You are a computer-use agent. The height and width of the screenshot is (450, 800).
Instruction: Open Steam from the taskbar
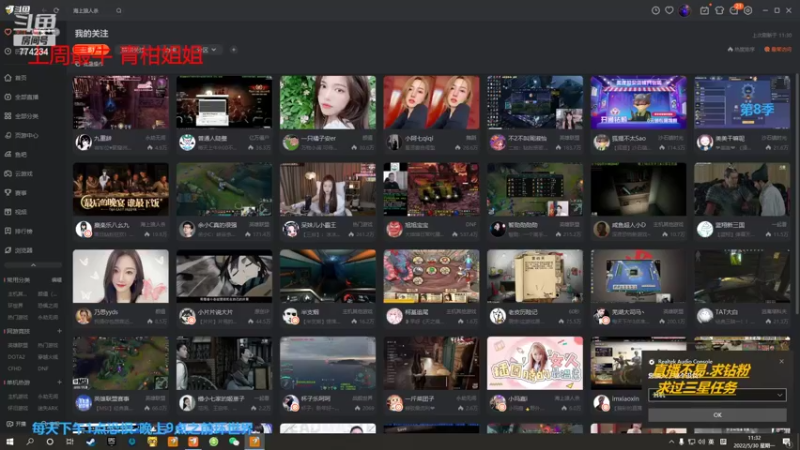point(90,442)
